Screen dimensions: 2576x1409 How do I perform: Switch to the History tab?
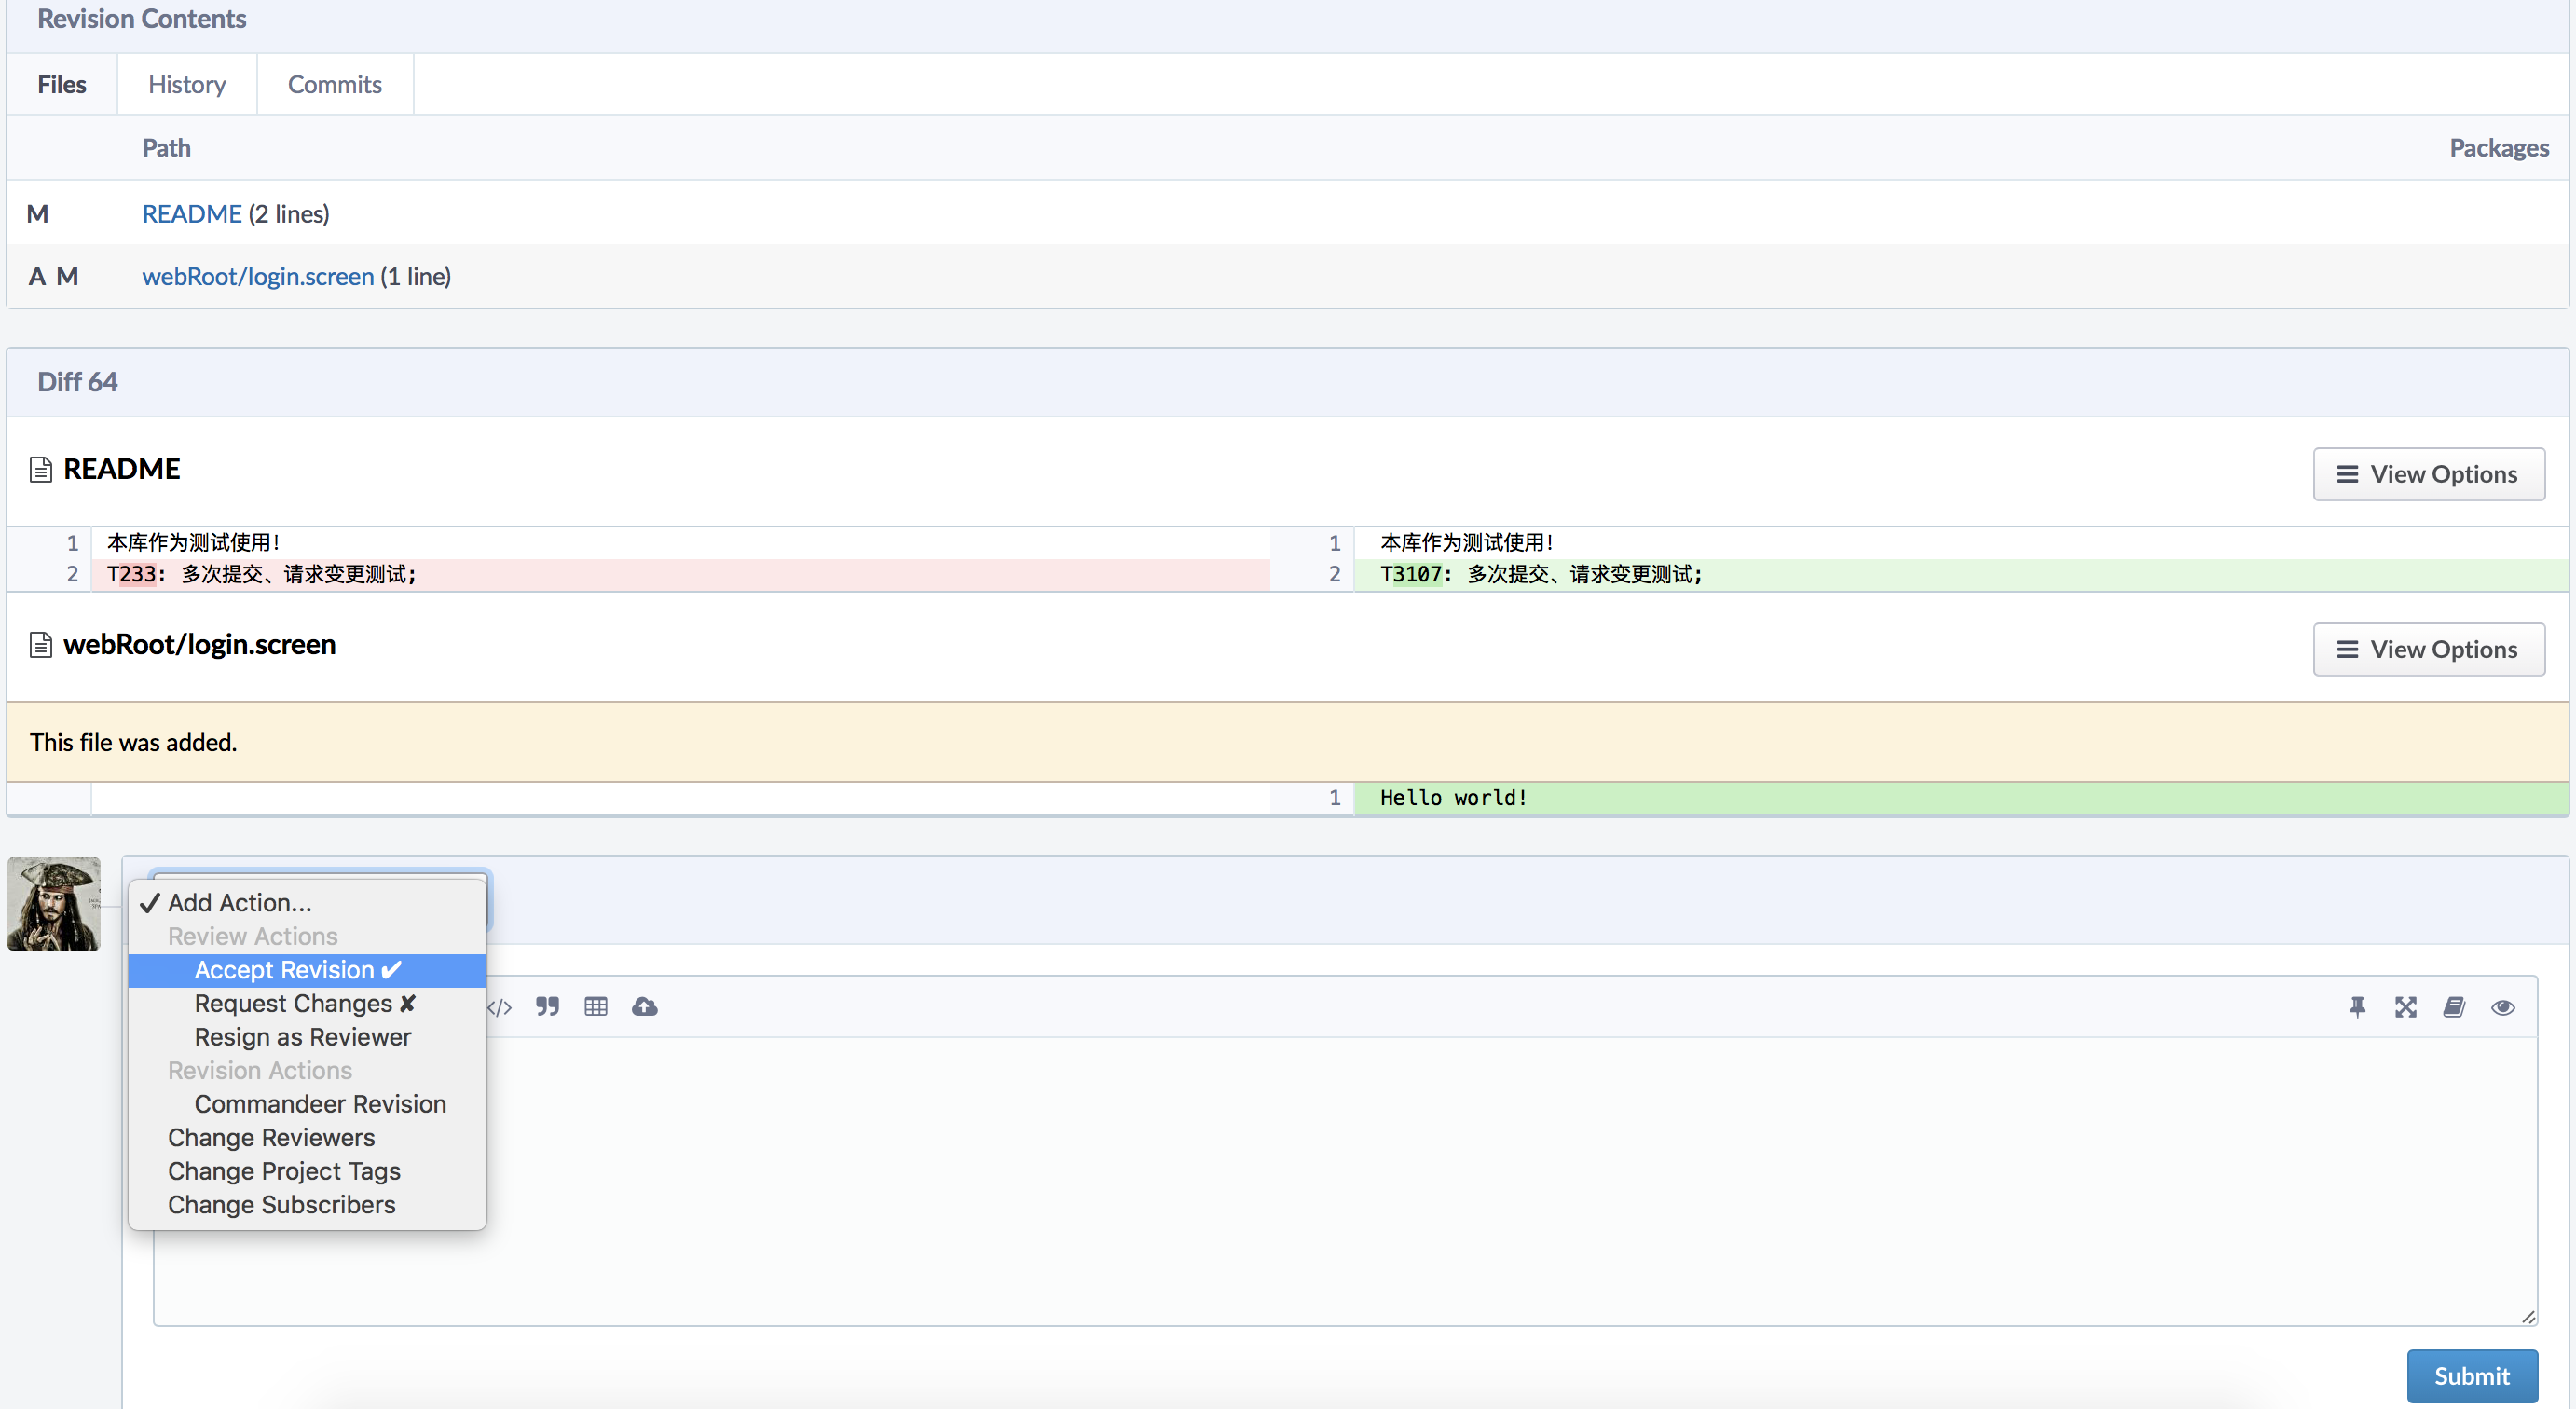pyautogui.click(x=187, y=84)
